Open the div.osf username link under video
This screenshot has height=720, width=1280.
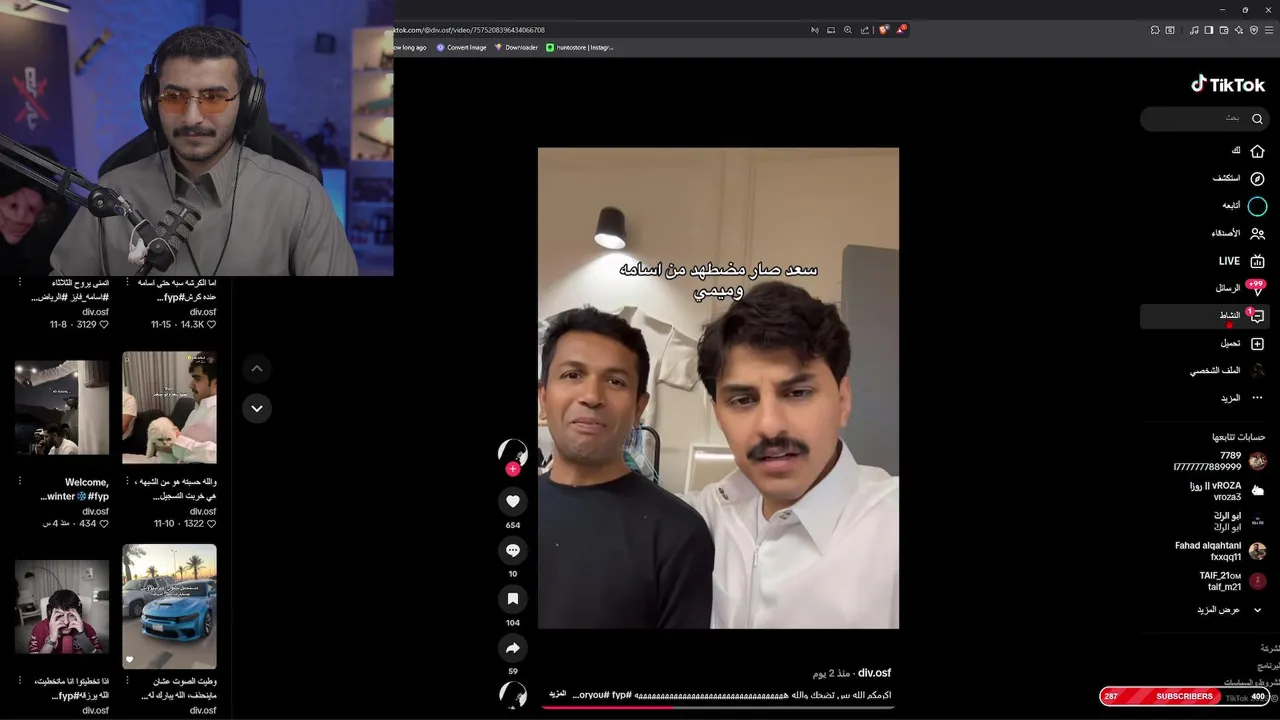(x=874, y=673)
